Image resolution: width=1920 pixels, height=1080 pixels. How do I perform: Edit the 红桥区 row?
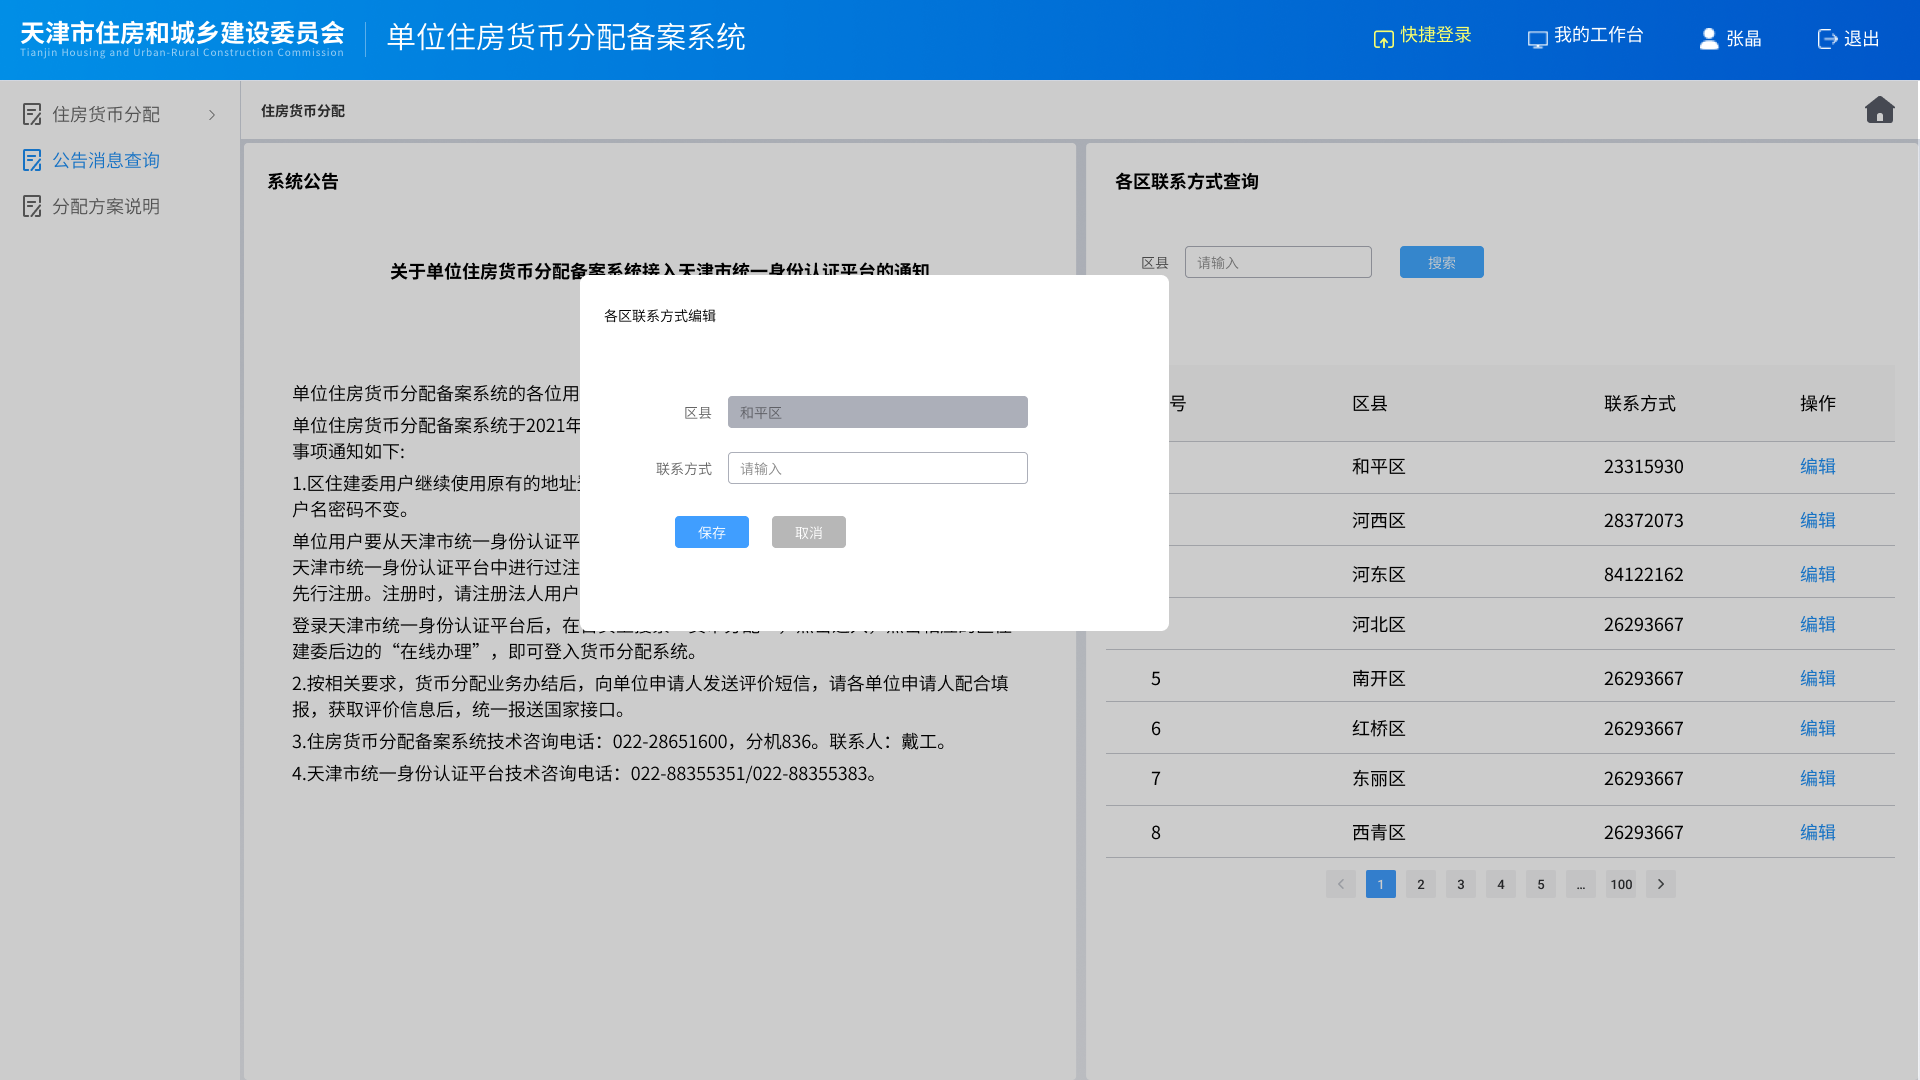coord(1817,729)
